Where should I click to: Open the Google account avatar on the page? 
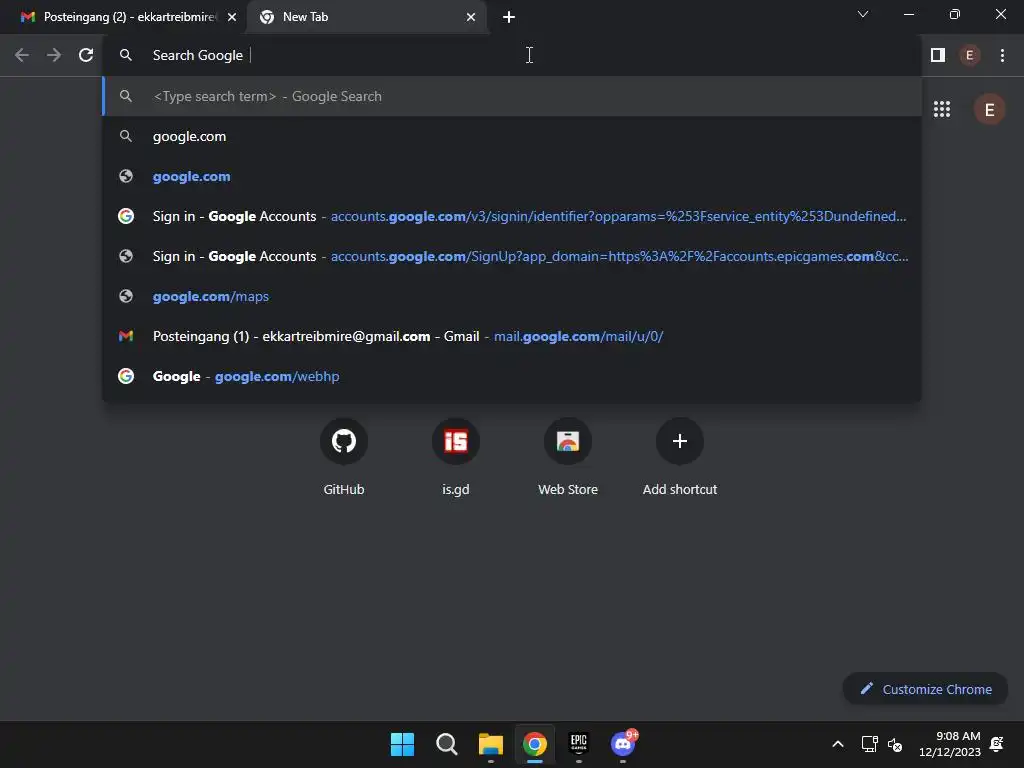point(989,109)
